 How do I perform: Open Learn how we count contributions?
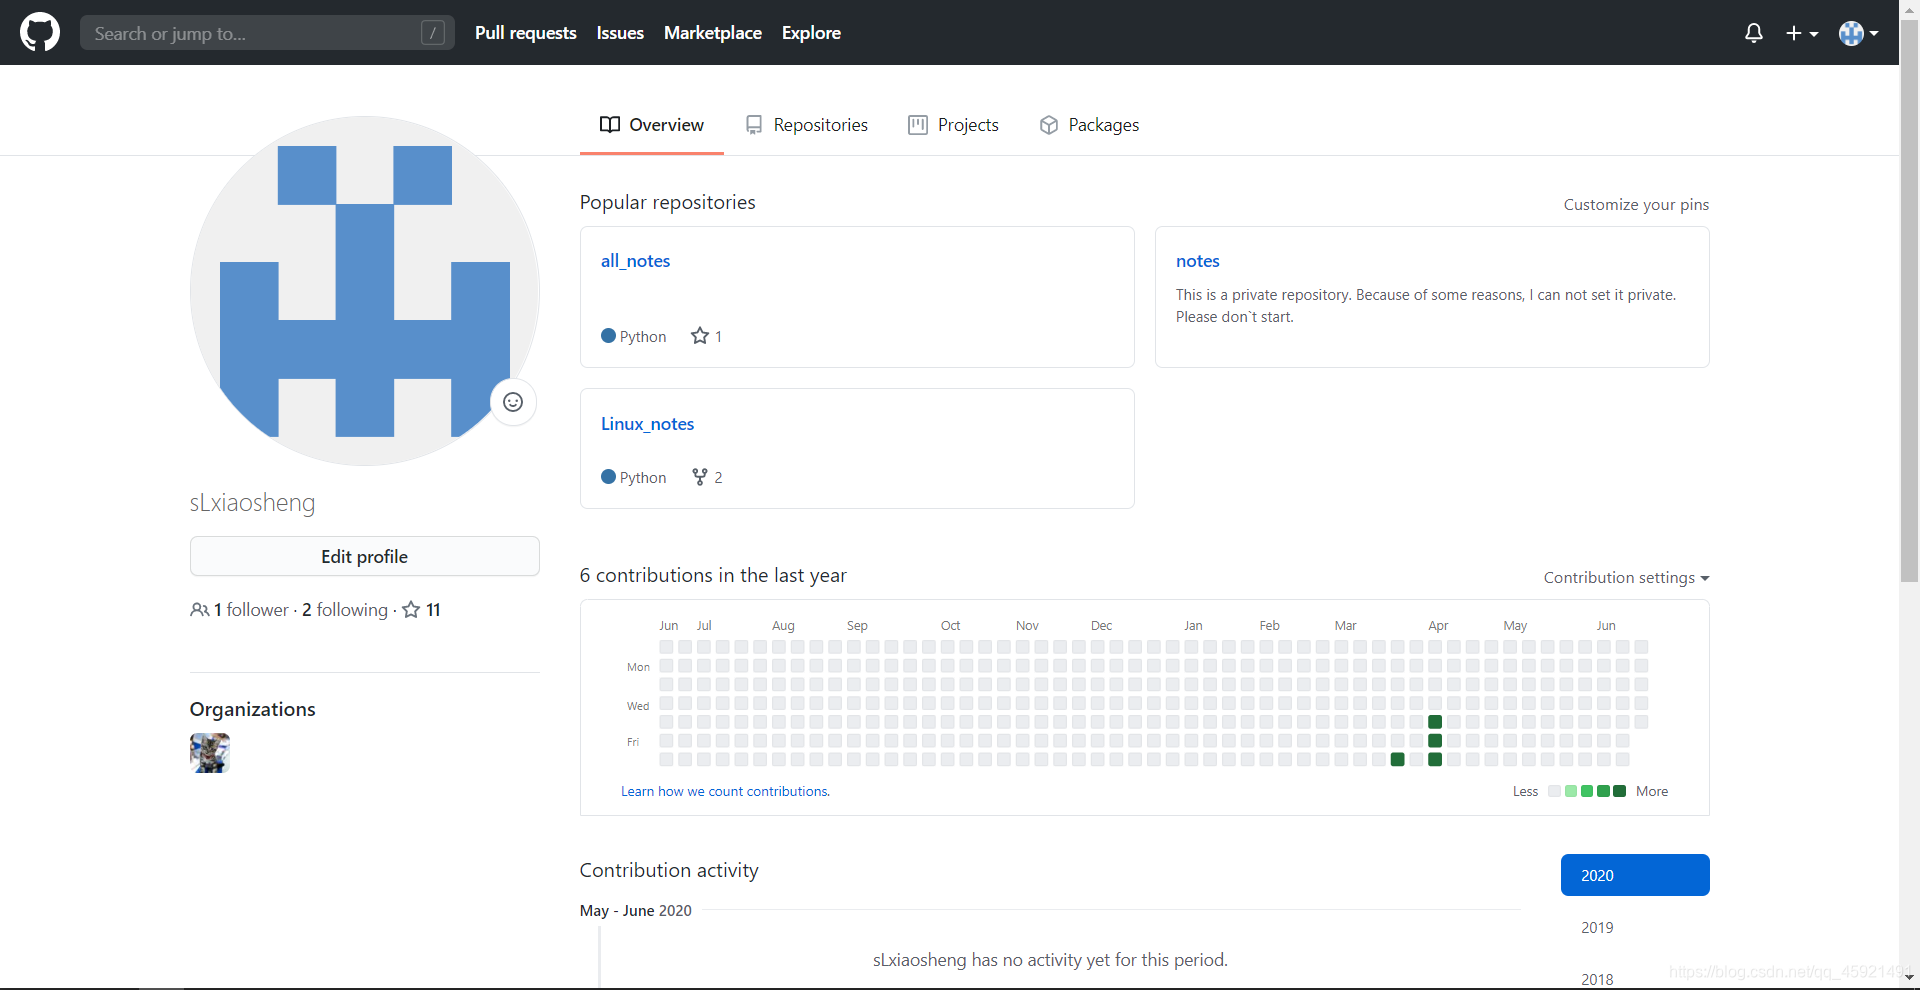(x=725, y=791)
